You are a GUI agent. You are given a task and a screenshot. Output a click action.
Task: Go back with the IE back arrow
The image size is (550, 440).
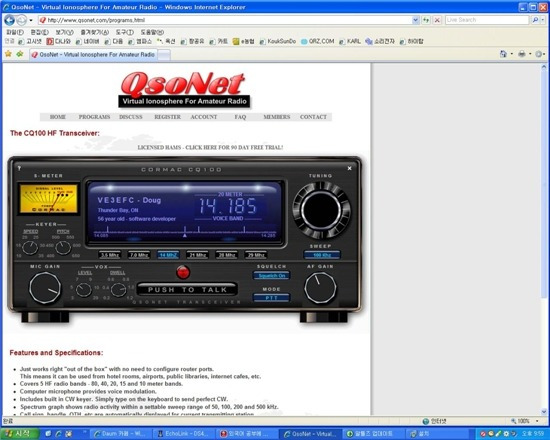tap(9, 20)
